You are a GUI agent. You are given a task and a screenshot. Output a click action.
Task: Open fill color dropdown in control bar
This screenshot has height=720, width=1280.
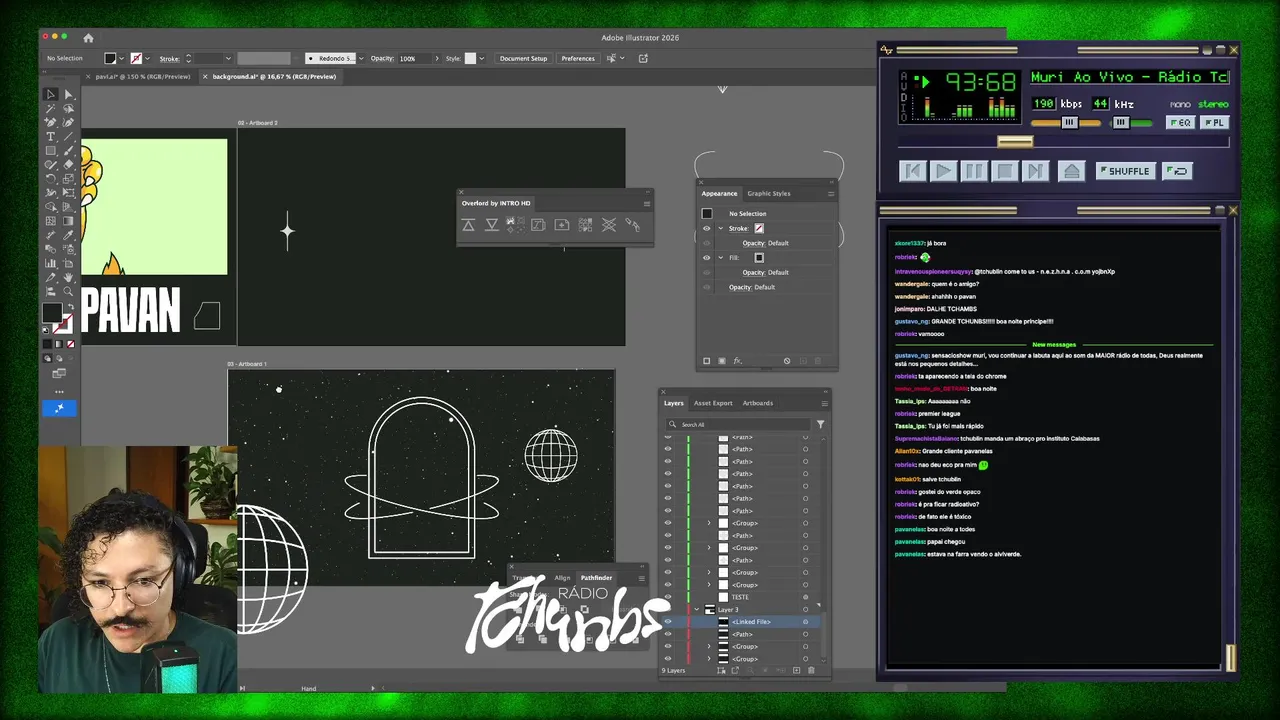tap(121, 58)
